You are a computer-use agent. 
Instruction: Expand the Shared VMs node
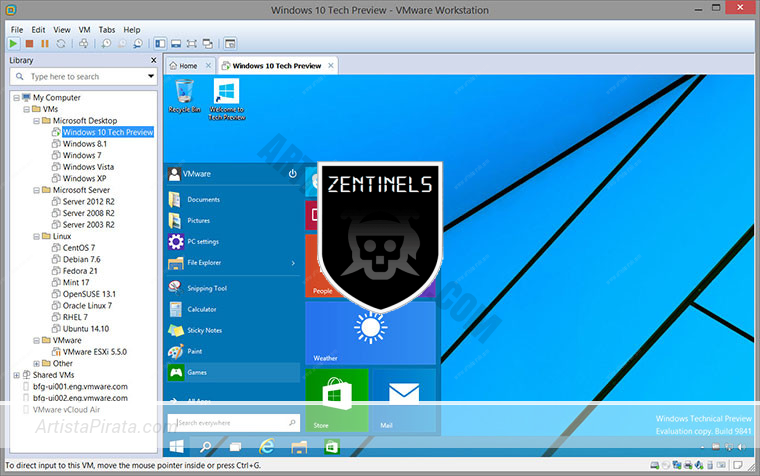(16, 375)
